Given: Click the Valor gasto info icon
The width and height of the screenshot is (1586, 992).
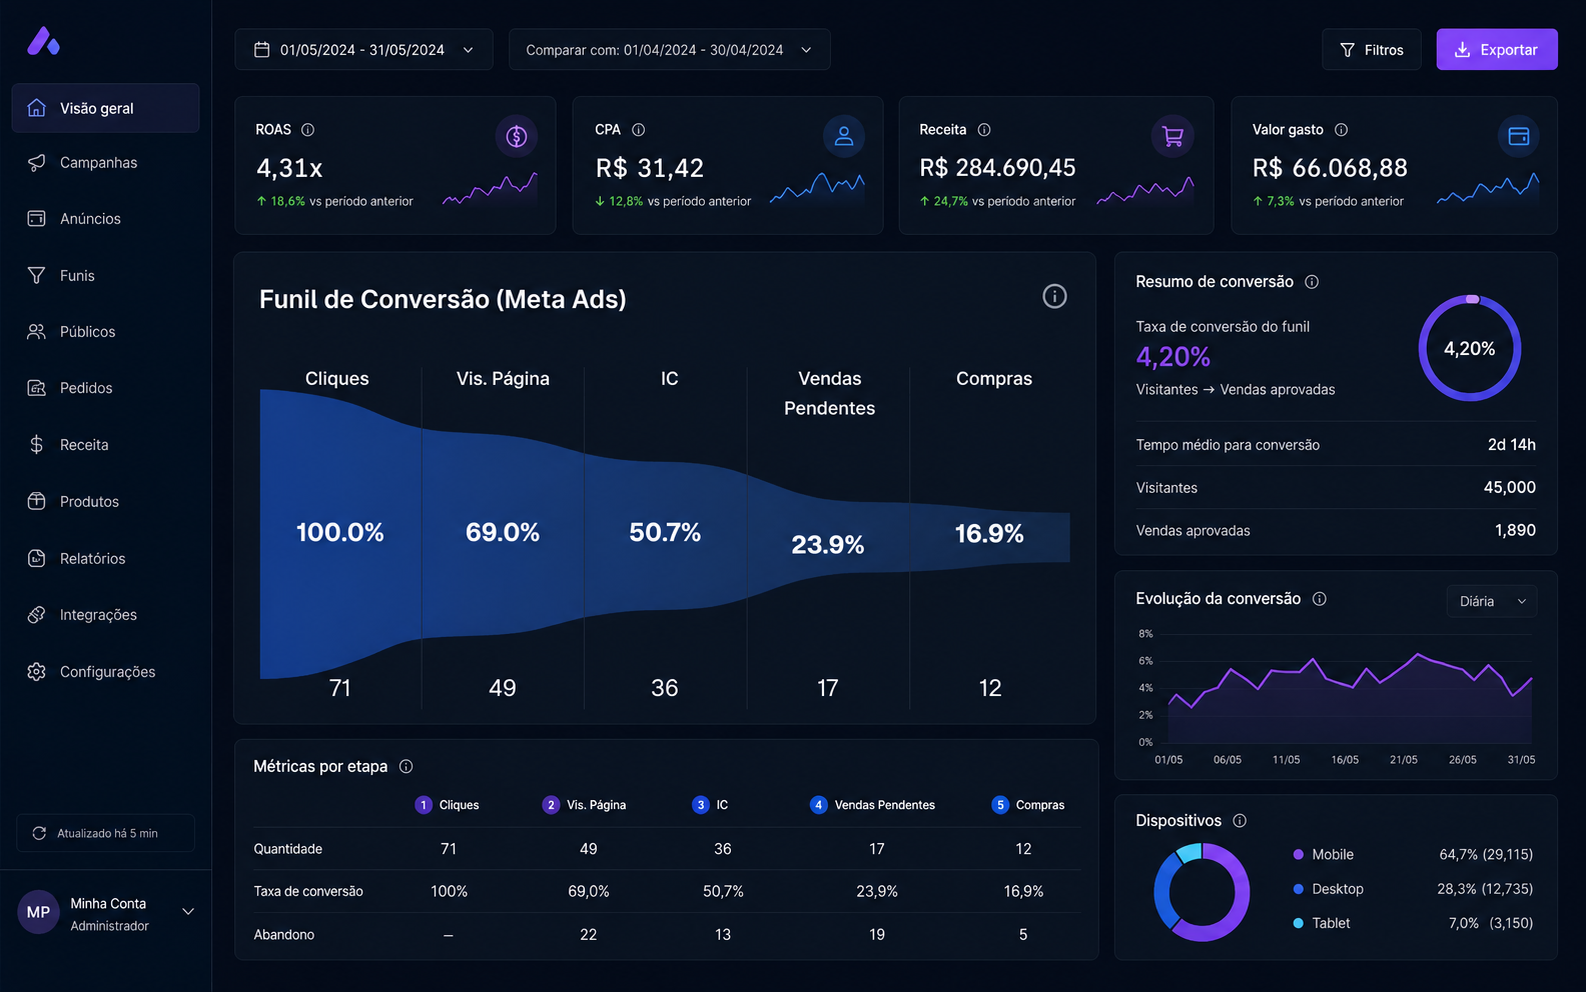Looking at the screenshot, I should click(1341, 130).
